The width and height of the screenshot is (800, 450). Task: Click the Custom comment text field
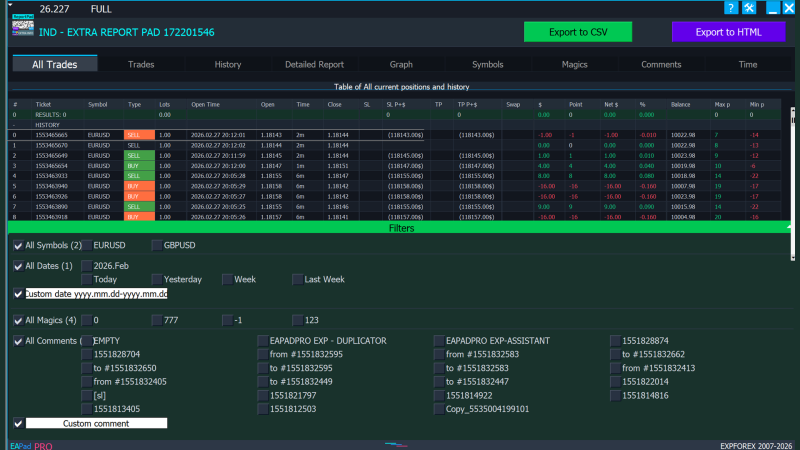point(96,423)
